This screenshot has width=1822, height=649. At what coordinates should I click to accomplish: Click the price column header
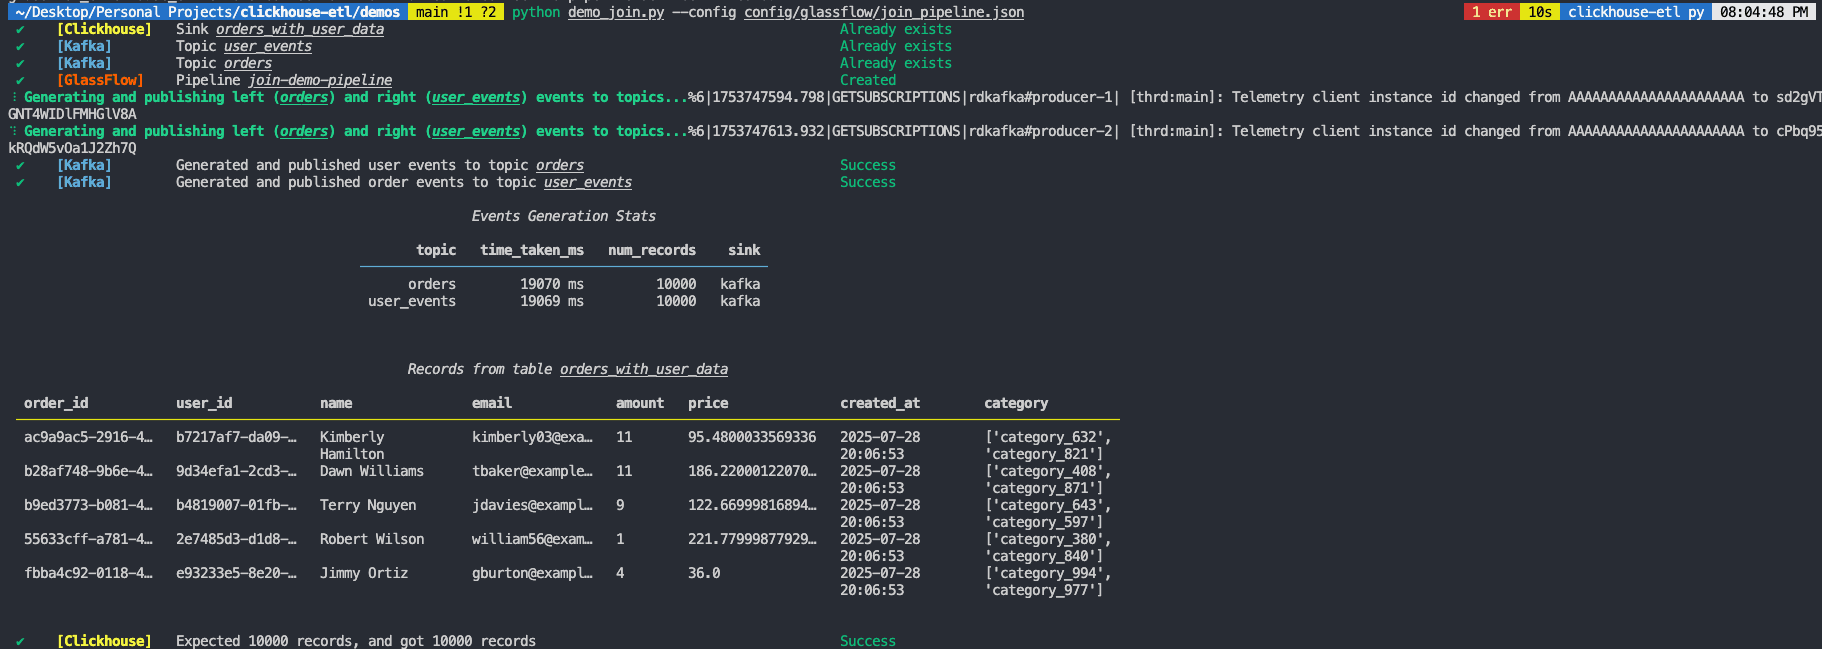click(x=708, y=403)
